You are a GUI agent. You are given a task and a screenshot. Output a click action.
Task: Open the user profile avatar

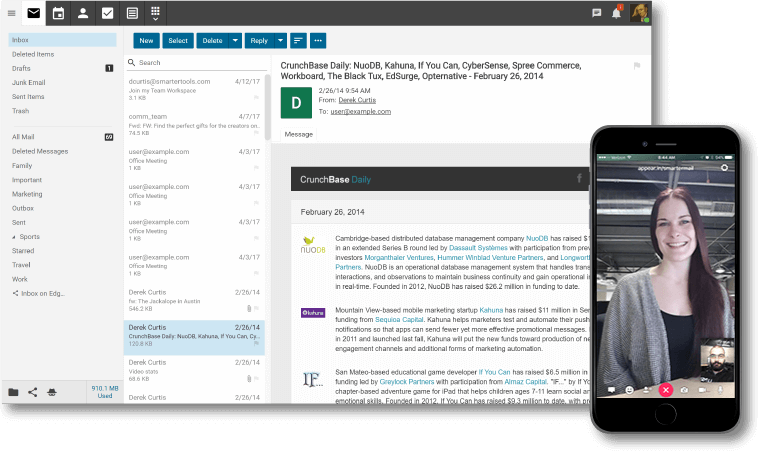(x=639, y=13)
